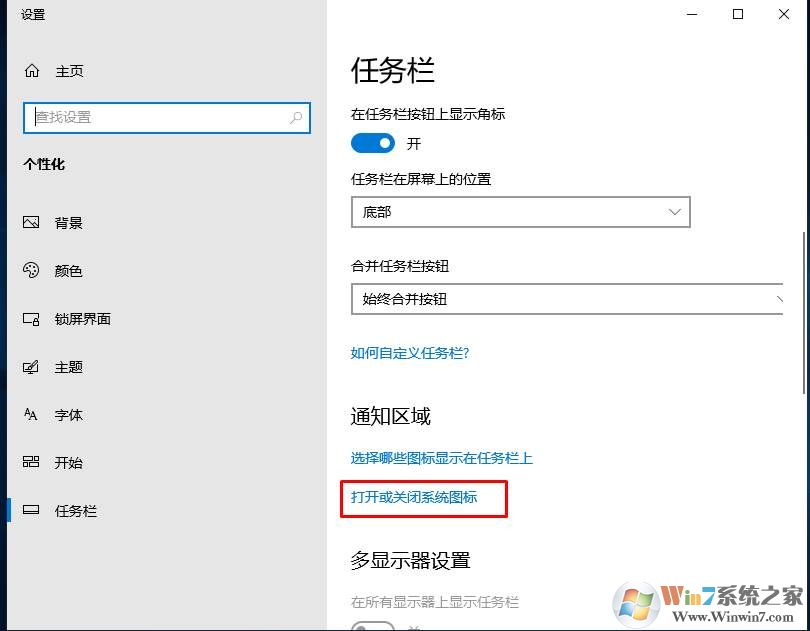Expand the 任务栏在屏幕上的位置 dropdown showing 底部
Screen dimensions: 810x631
[x=521, y=212]
